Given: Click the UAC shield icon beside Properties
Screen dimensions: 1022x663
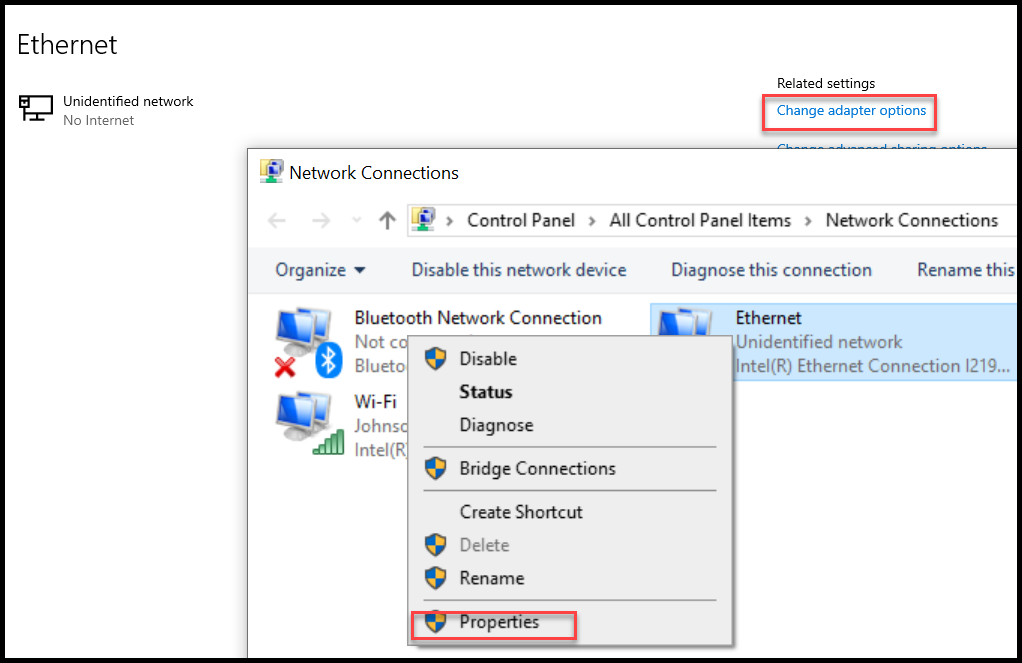Looking at the screenshot, I should (x=436, y=622).
